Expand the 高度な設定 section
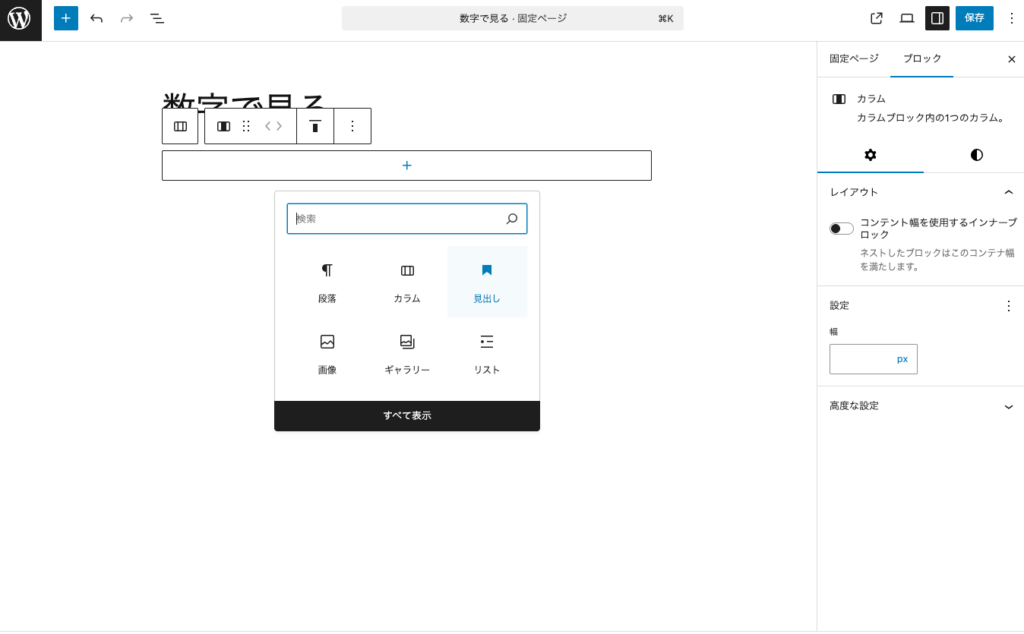The height and width of the screenshot is (634, 1024). (x=920, y=406)
